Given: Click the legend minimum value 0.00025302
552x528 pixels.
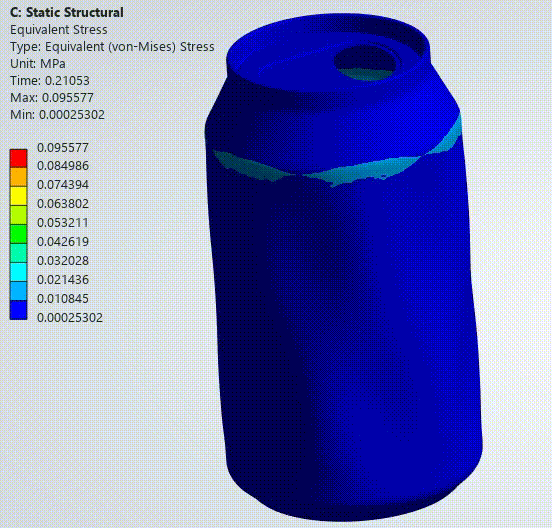Looking at the screenshot, I should (70, 318).
